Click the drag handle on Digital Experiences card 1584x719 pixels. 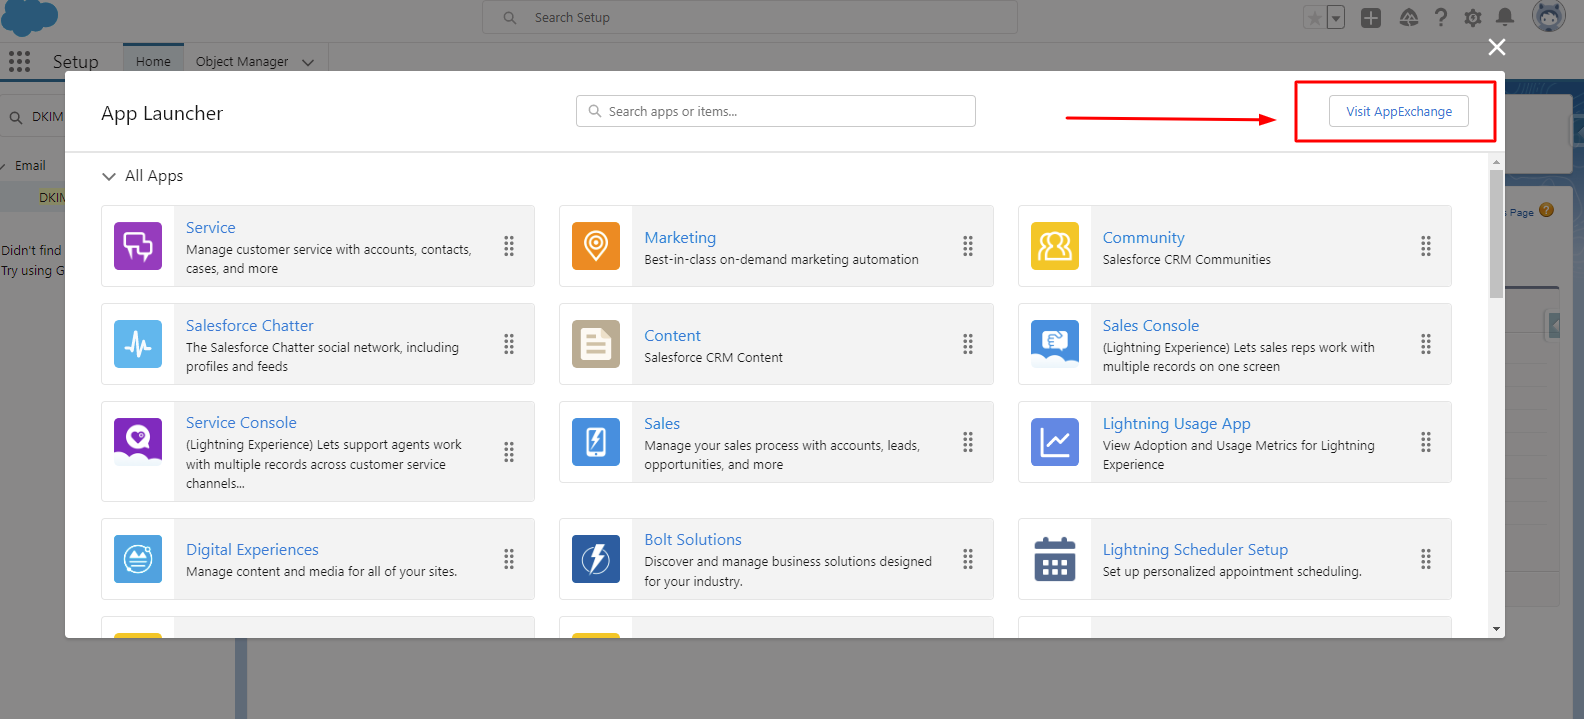(509, 559)
